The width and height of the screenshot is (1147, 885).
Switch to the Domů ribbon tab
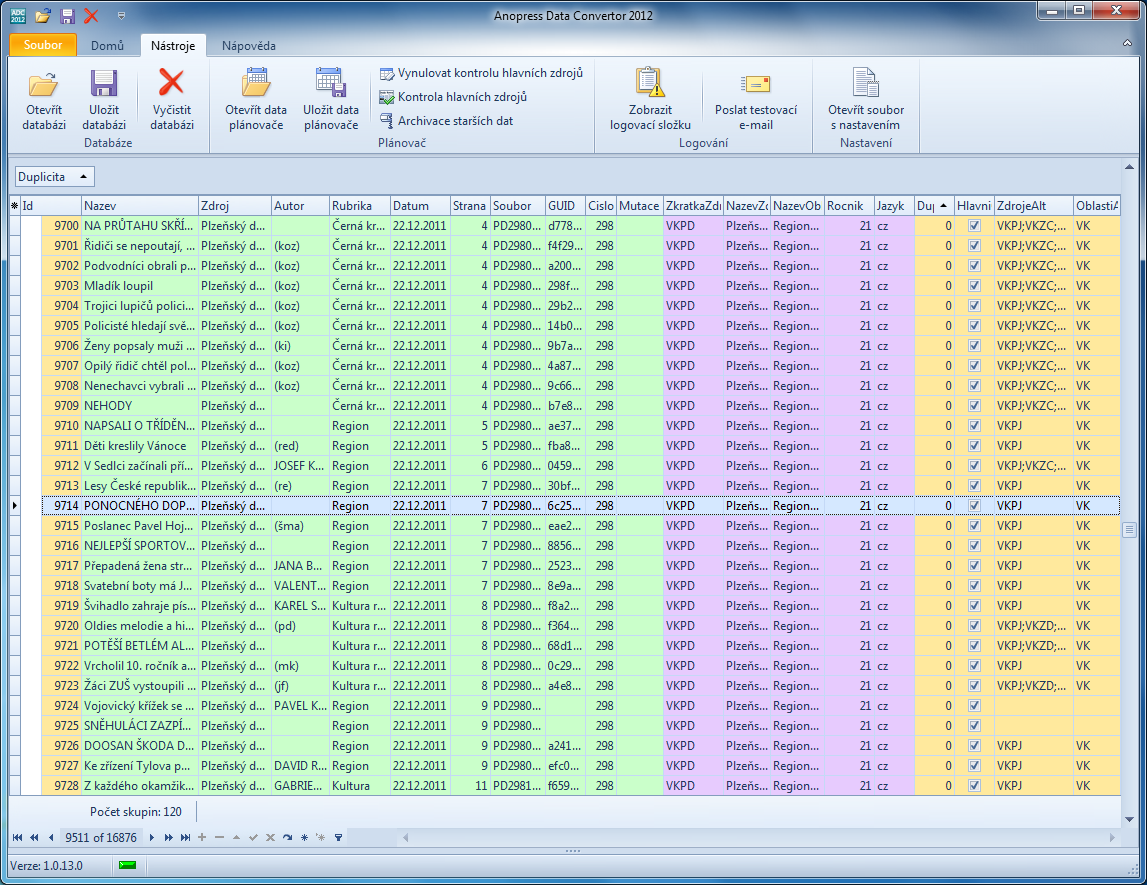point(107,46)
